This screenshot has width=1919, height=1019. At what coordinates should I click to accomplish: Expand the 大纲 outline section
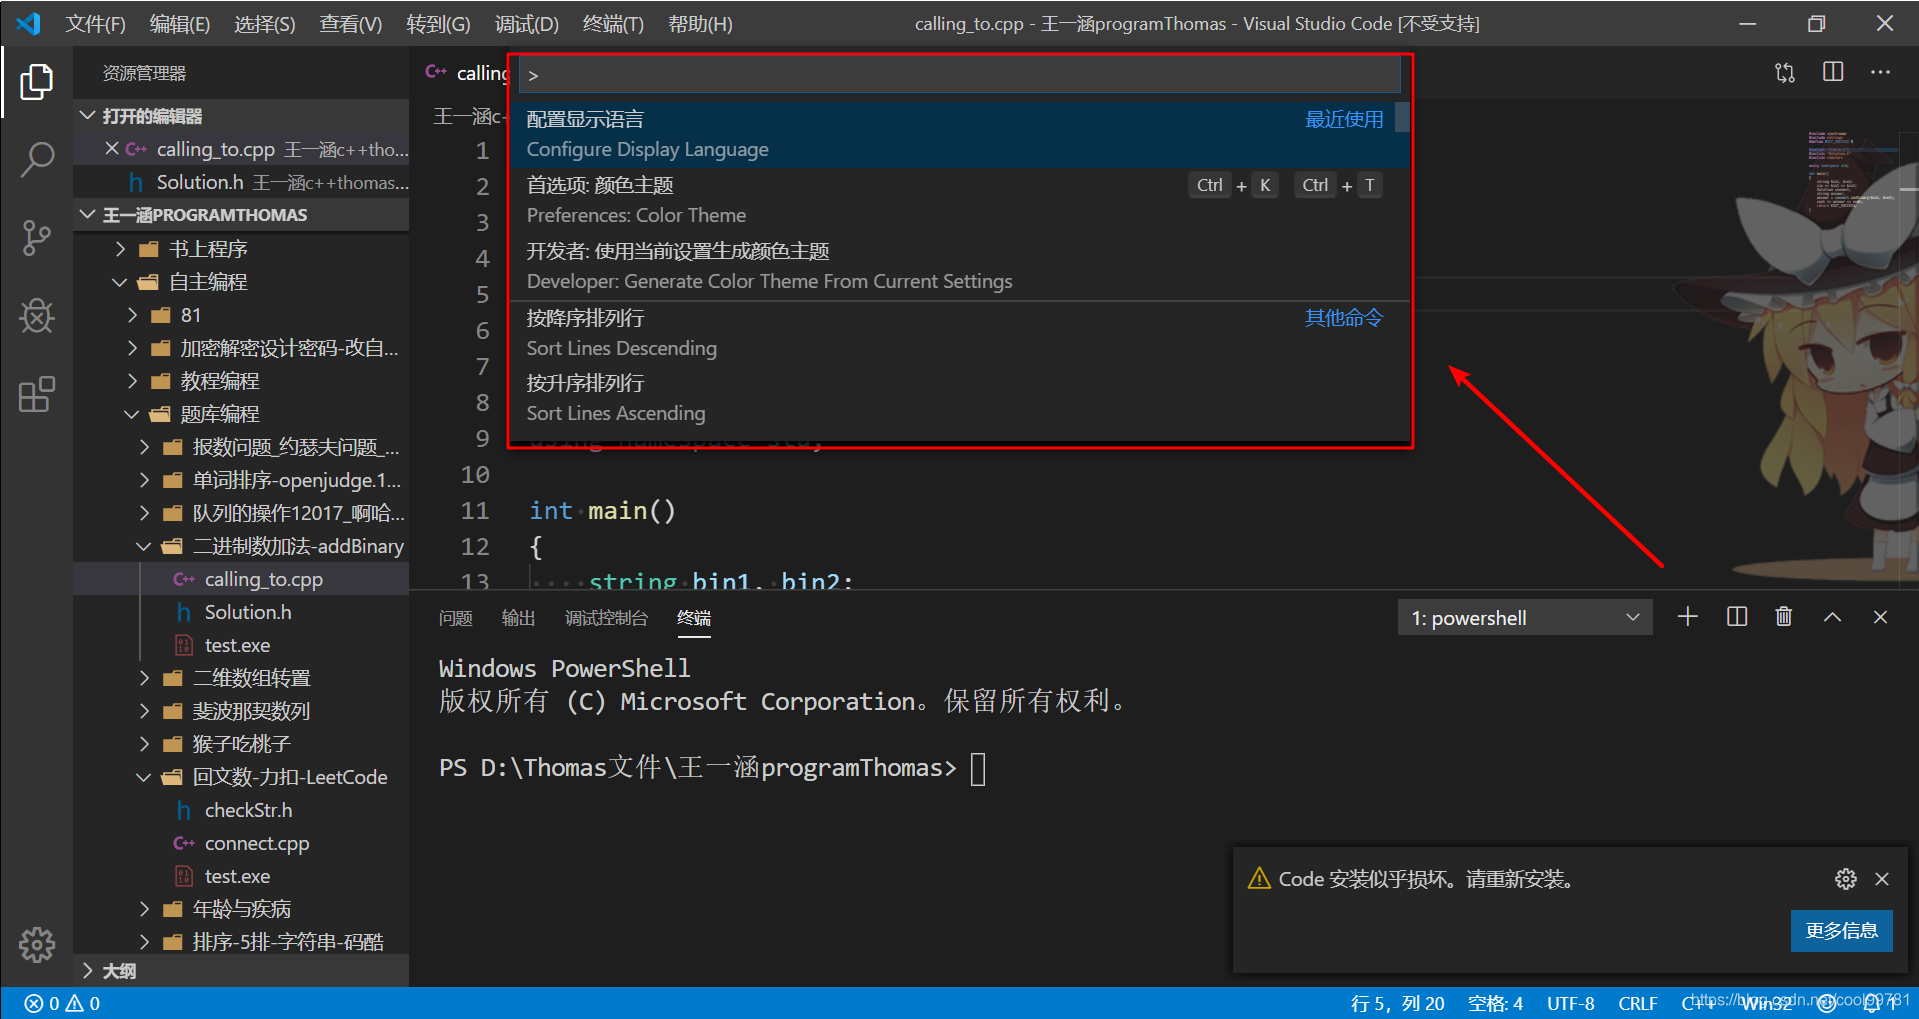point(241,971)
